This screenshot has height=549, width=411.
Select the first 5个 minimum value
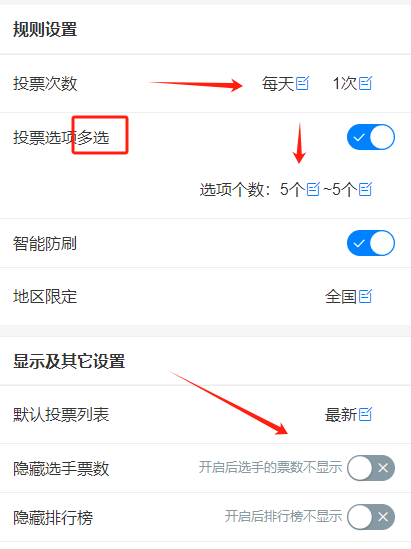point(293,190)
